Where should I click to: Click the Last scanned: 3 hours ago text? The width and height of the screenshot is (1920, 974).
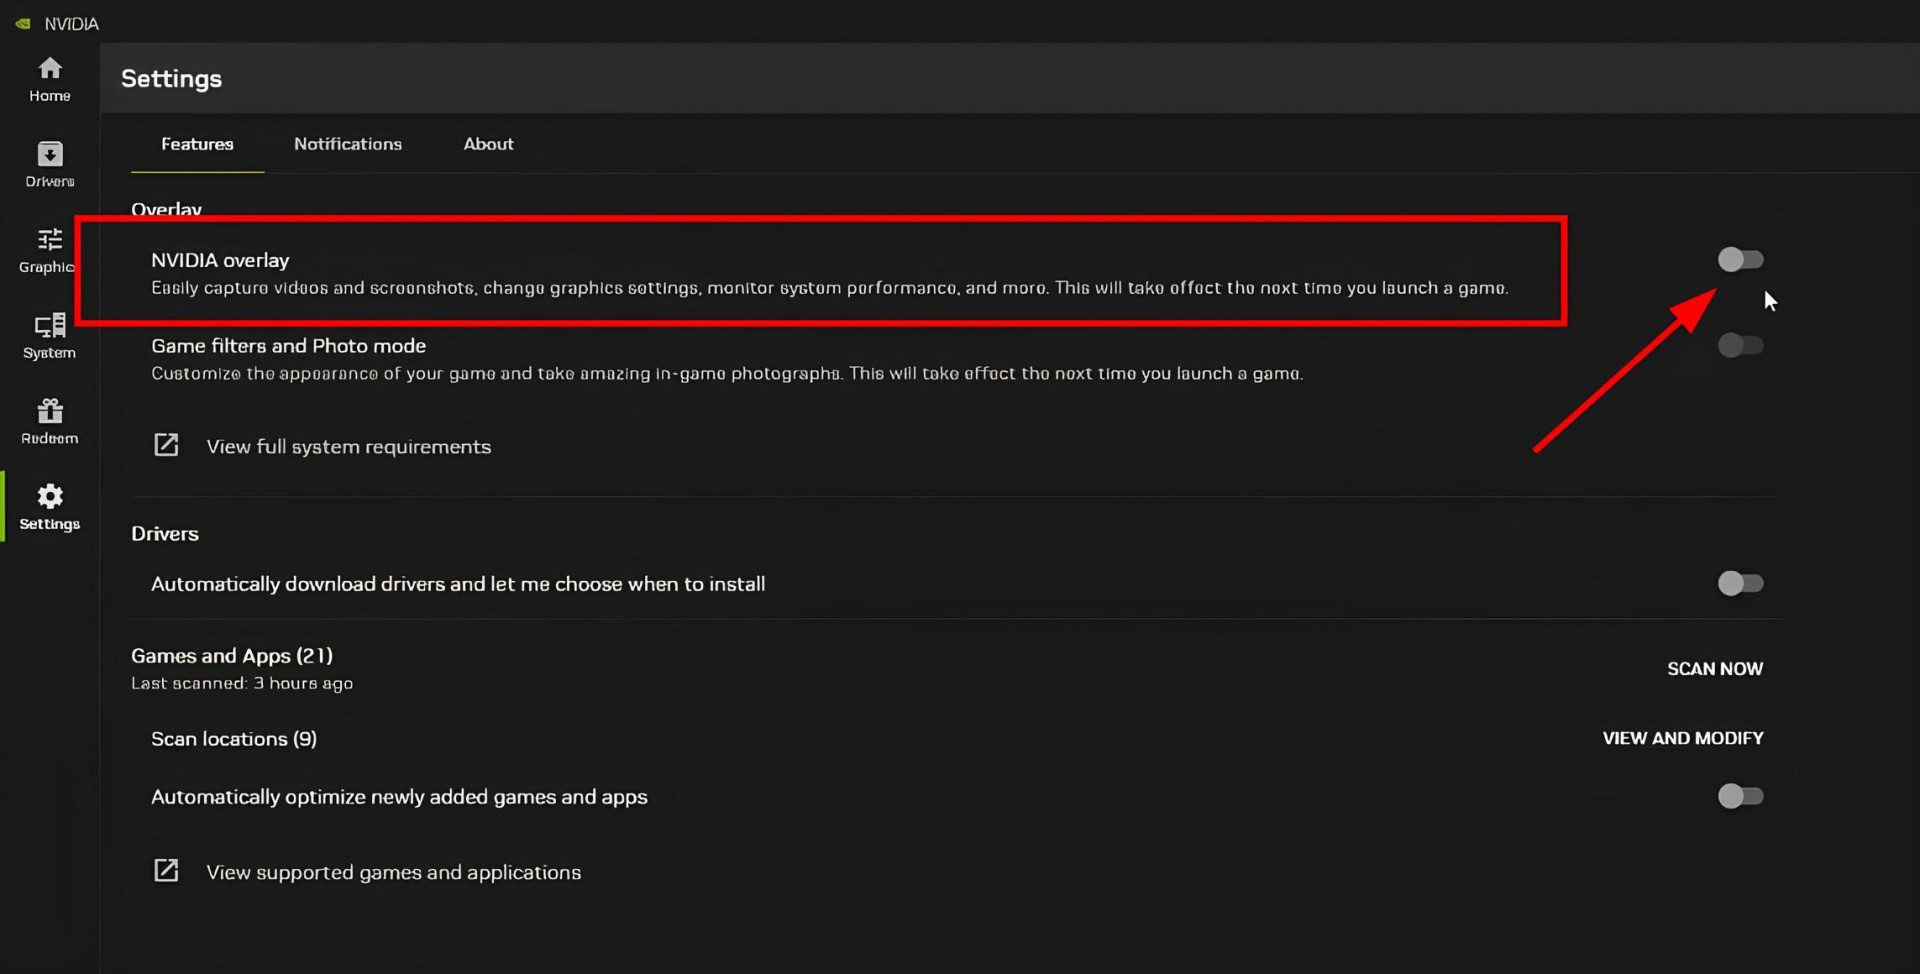click(242, 684)
